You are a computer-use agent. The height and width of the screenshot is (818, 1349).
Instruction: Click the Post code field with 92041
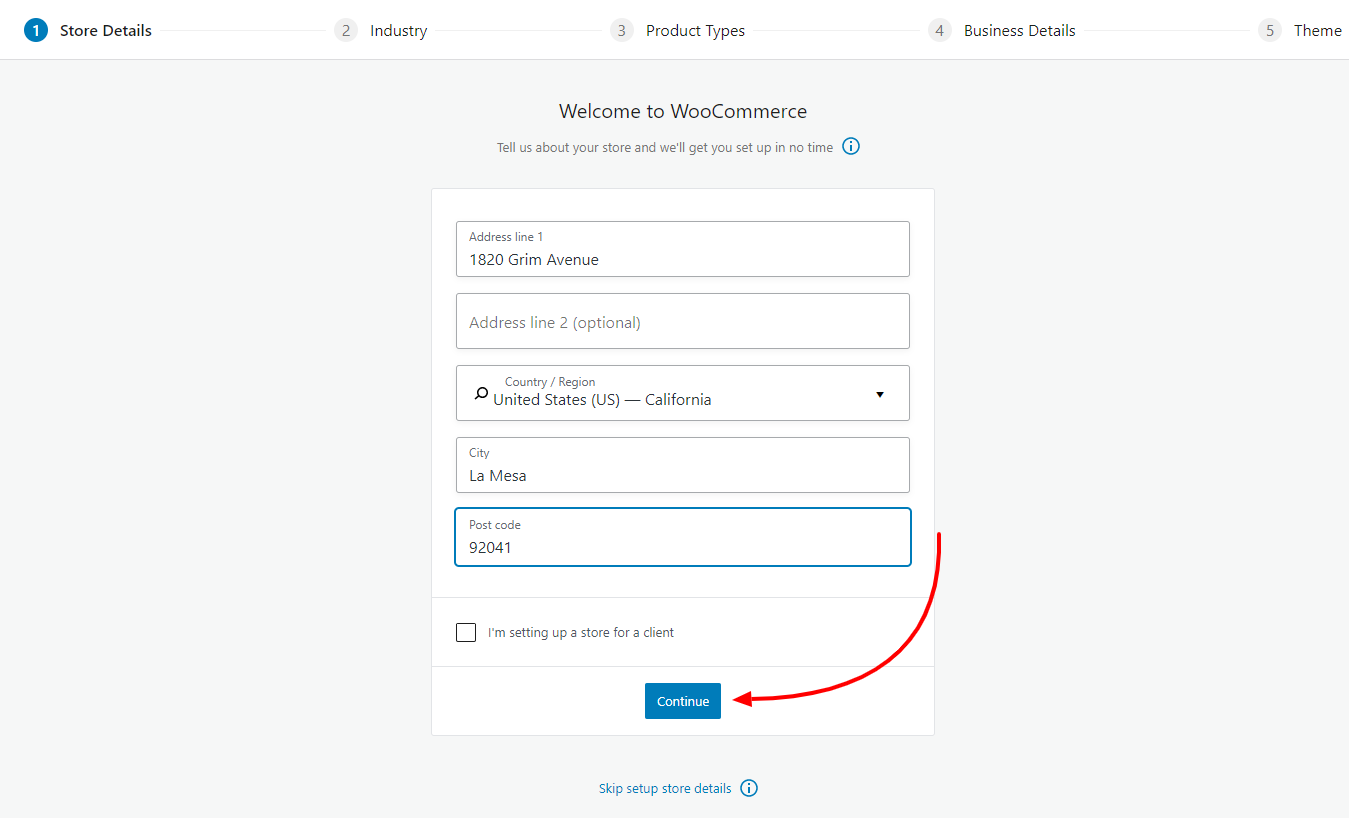pos(683,537)
